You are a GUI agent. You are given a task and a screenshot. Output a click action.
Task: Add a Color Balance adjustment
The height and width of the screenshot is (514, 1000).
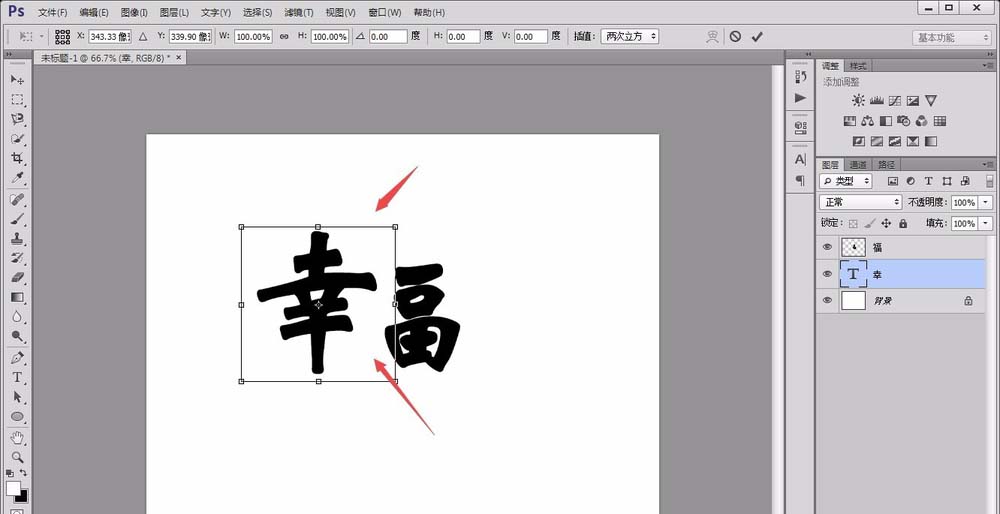pos(867,121)
